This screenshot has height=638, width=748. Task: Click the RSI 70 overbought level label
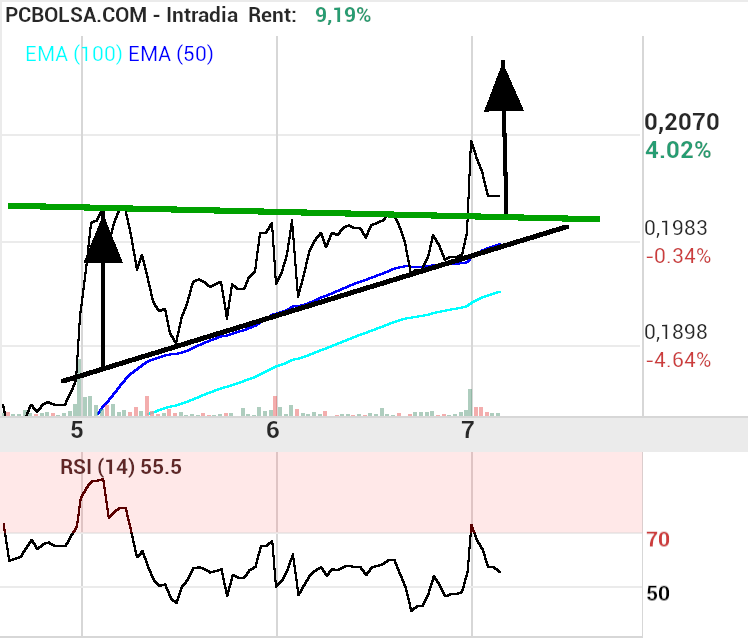pyautogui.click(x=658, y=540)
